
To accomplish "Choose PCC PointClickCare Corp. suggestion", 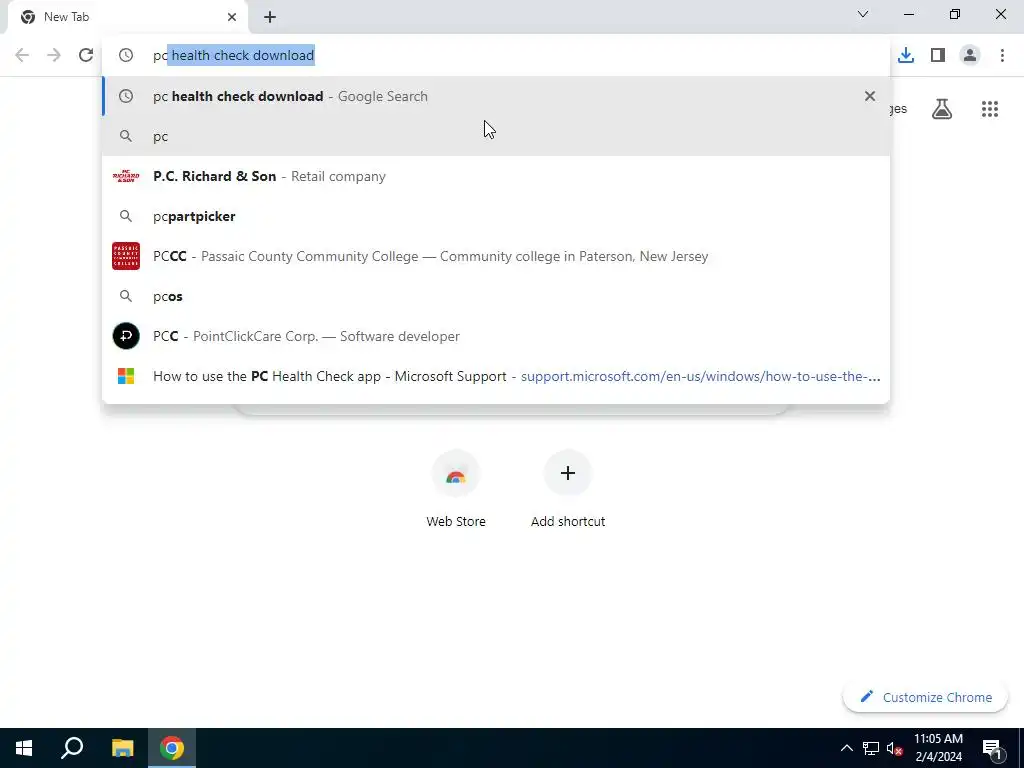I will click(496, 336).
